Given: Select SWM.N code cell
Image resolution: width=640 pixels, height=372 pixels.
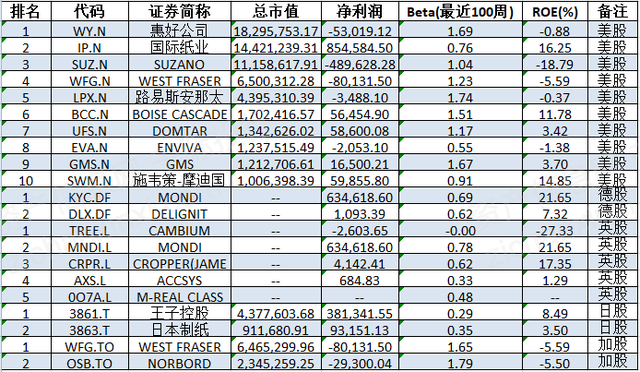Looking at the screenshot, I should click(x=90, y=180).
